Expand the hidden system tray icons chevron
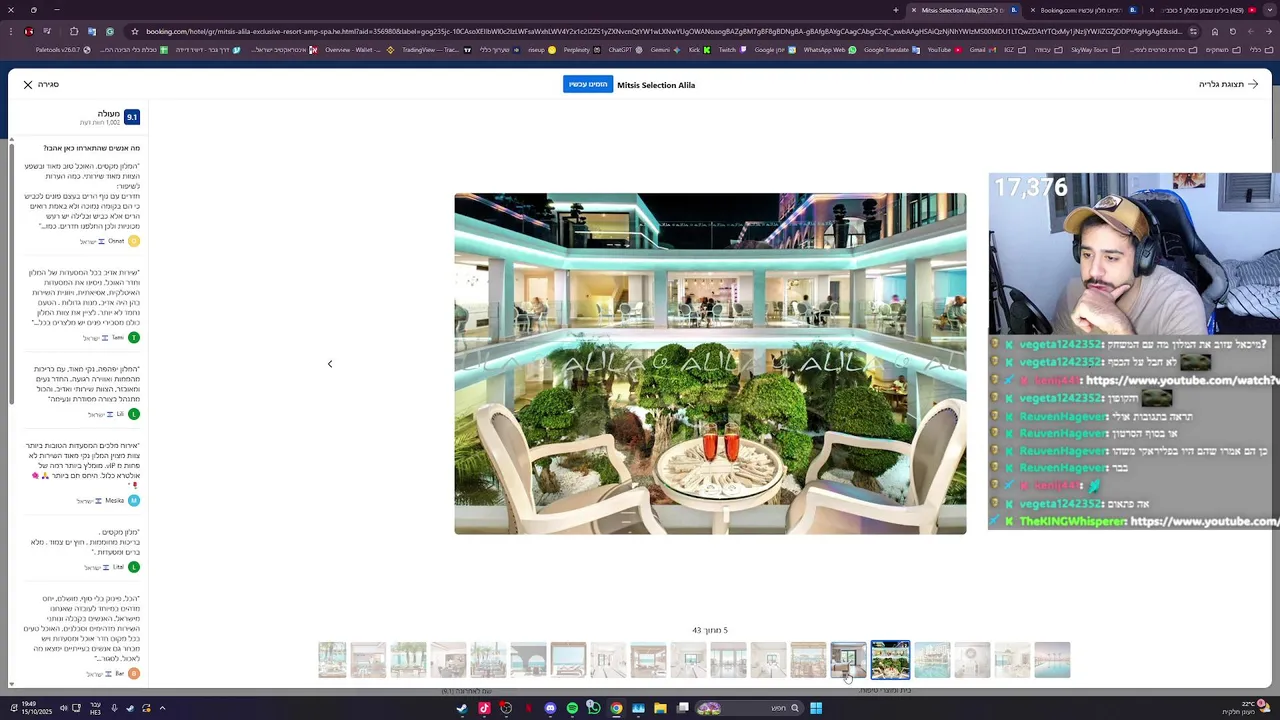1280x720 pixels. tap(162, 708)
